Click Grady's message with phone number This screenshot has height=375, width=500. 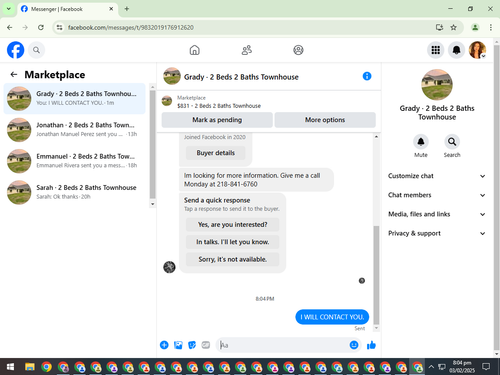coord(256,180)
